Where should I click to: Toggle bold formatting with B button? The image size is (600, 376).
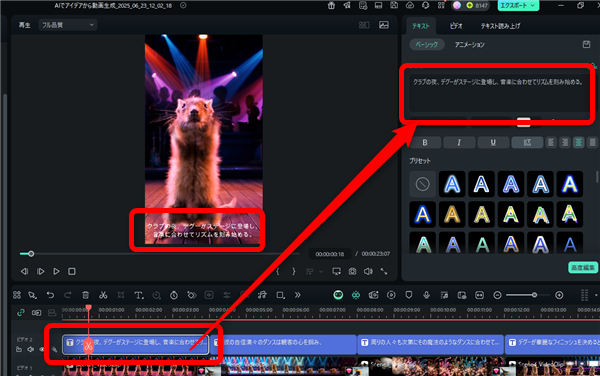[x=425, y=143]
